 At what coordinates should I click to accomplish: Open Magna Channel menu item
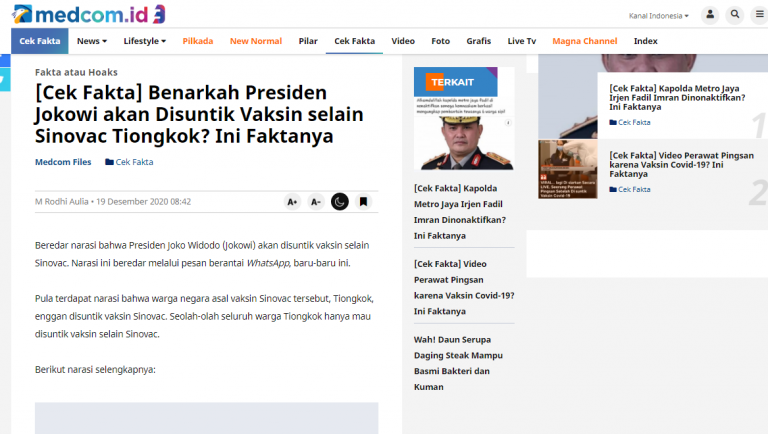584,41
